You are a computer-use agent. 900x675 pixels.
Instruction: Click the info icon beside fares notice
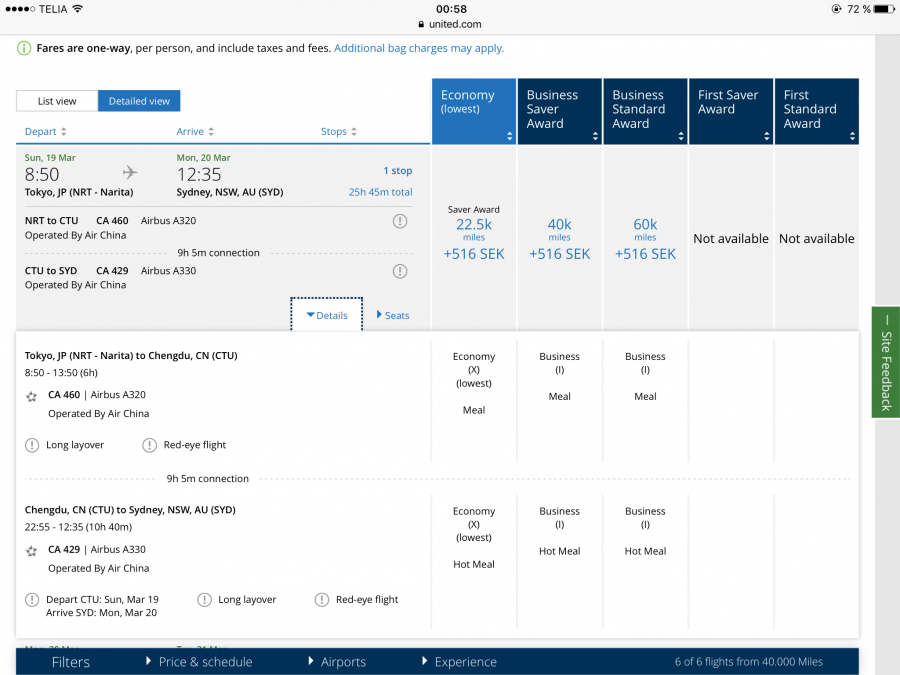pyautogui.click(x=24, y=48)
